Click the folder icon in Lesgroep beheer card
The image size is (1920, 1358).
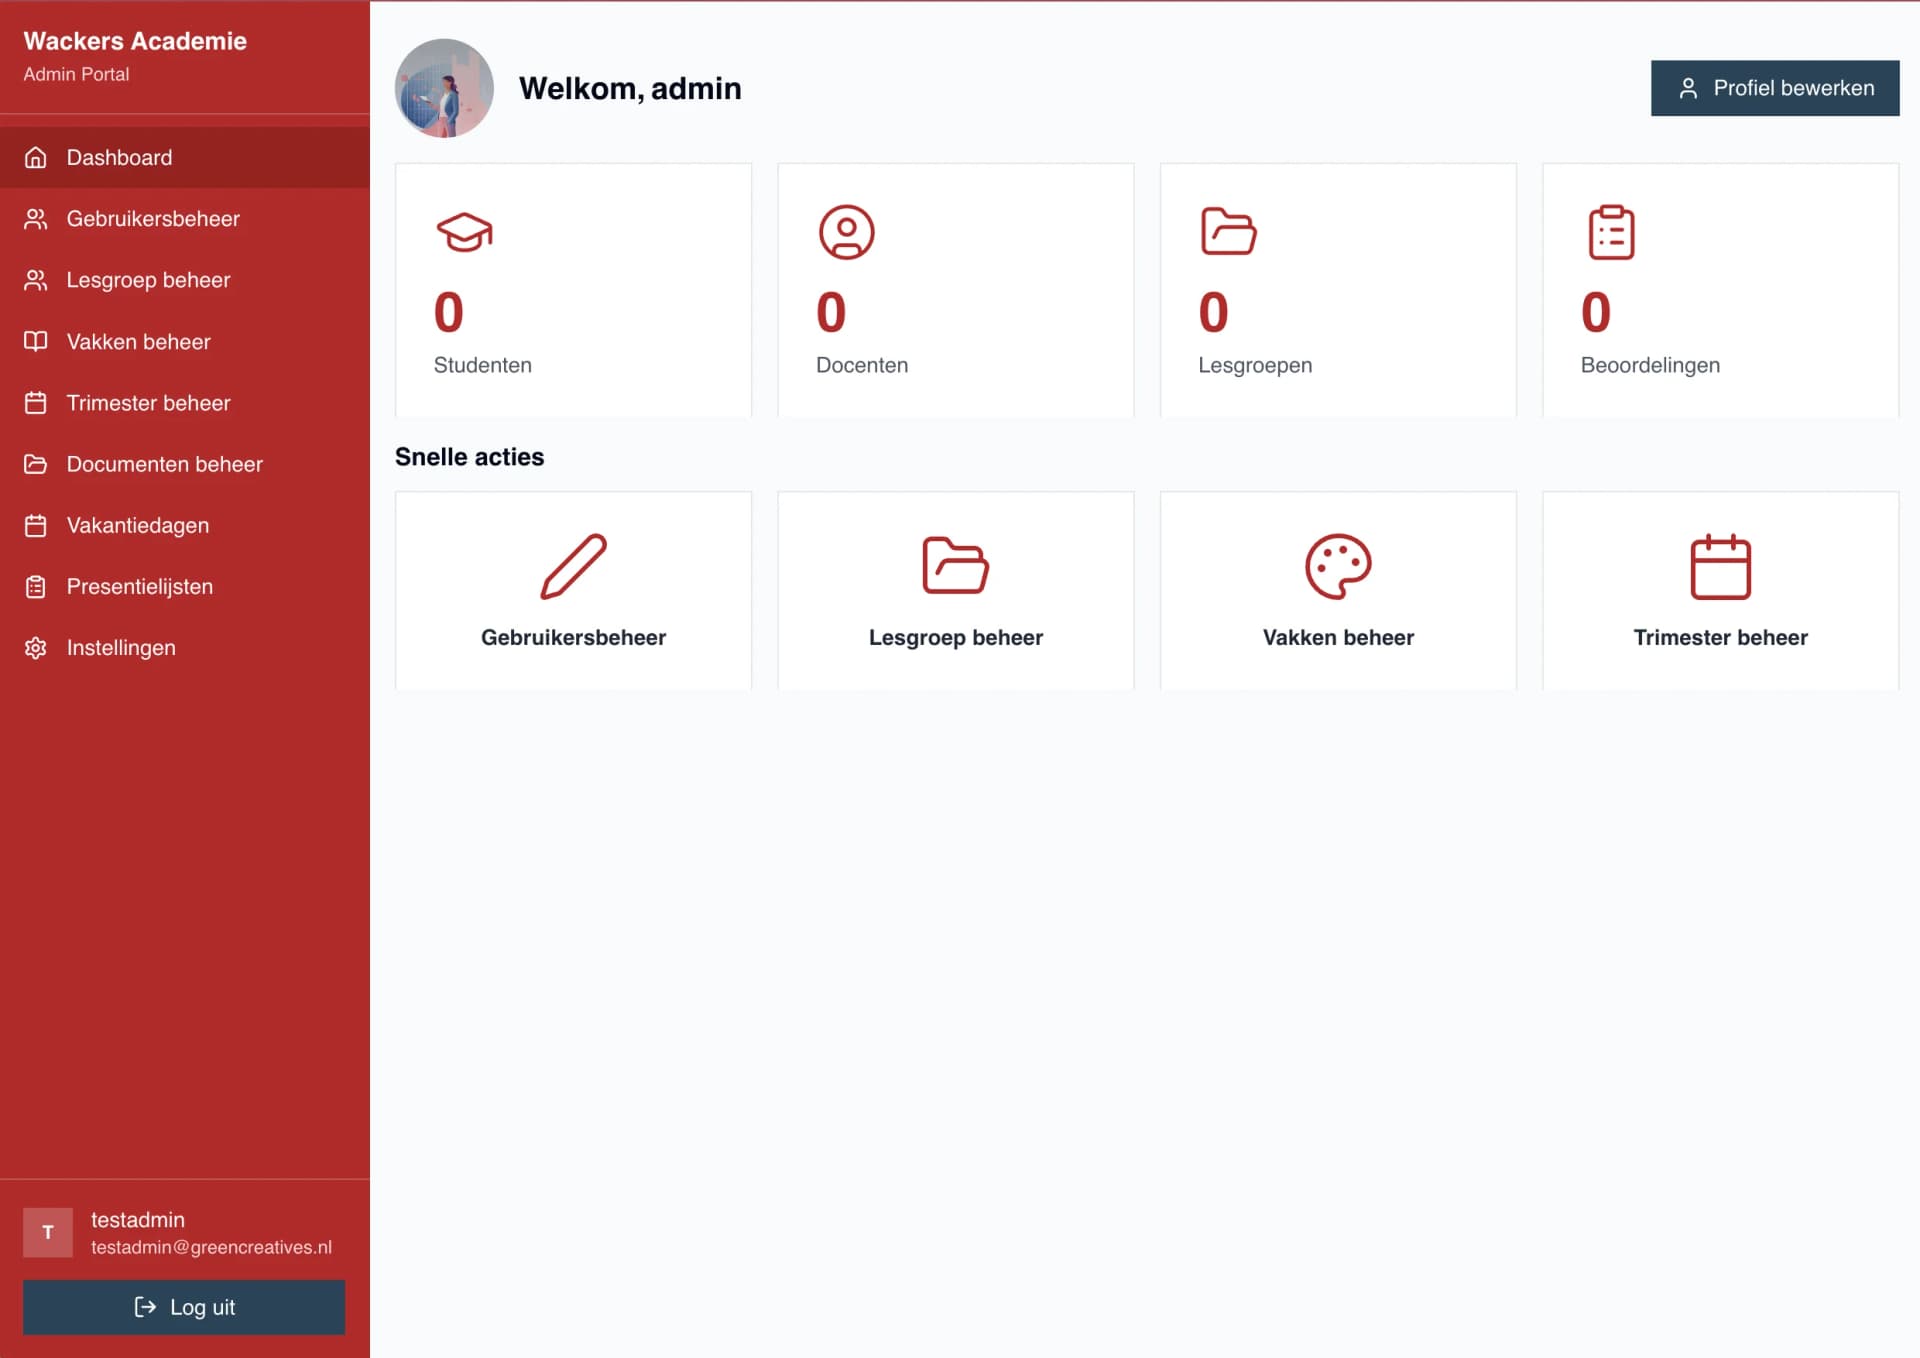coord(955,566)
